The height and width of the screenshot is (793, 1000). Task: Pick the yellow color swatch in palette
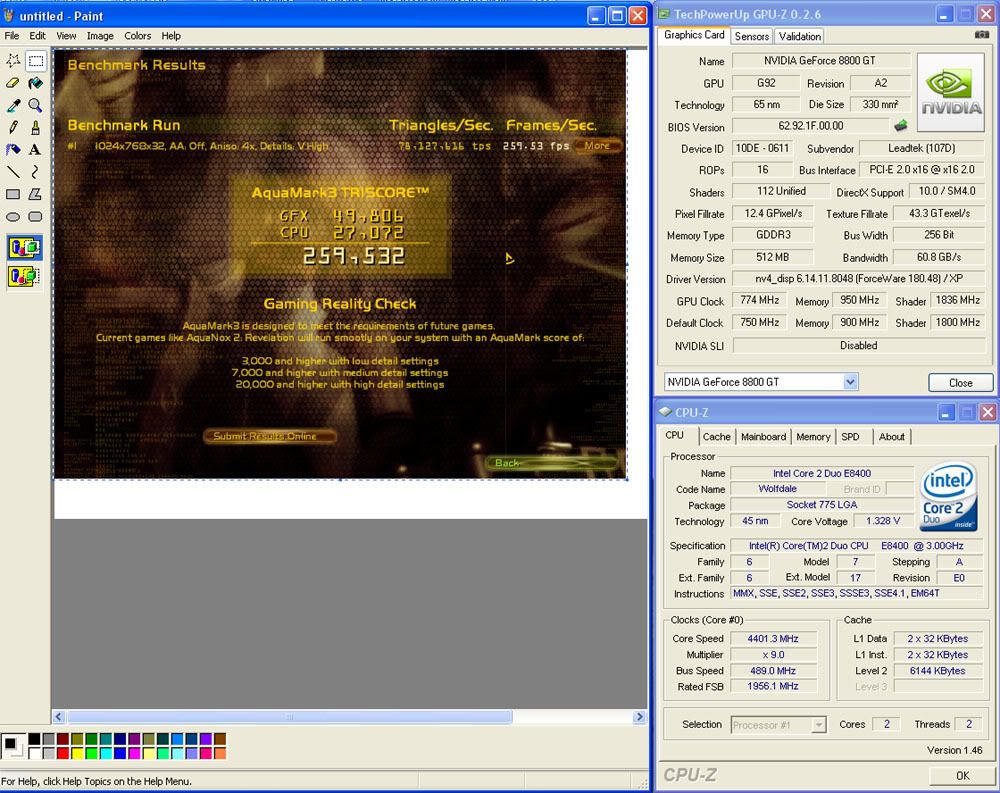pos(77,753)
